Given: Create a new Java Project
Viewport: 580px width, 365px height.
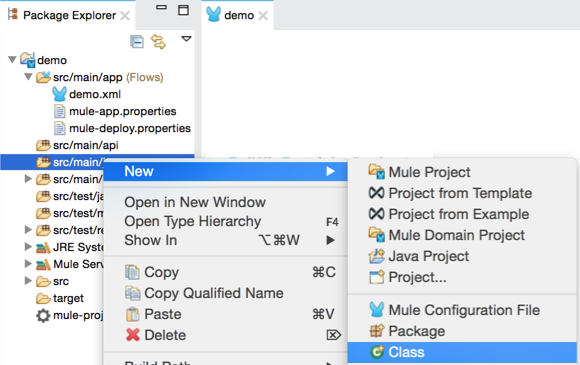Looking at the screenshot, I should click(429, 256).
